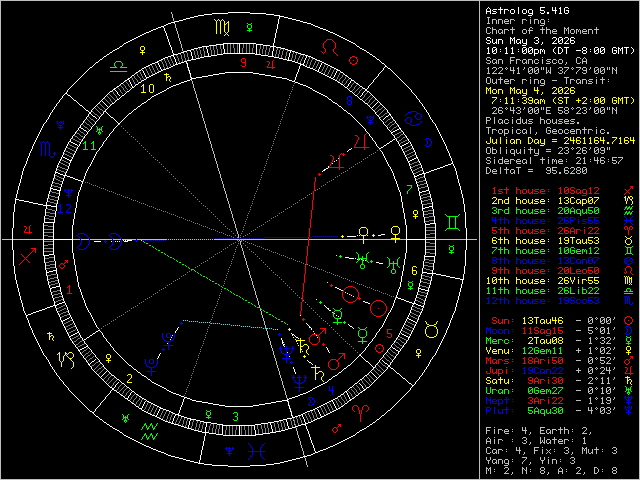
Task: Click the Sagittarius glyph in the 1st house sidebar row
Action: [x=629, y=191]
